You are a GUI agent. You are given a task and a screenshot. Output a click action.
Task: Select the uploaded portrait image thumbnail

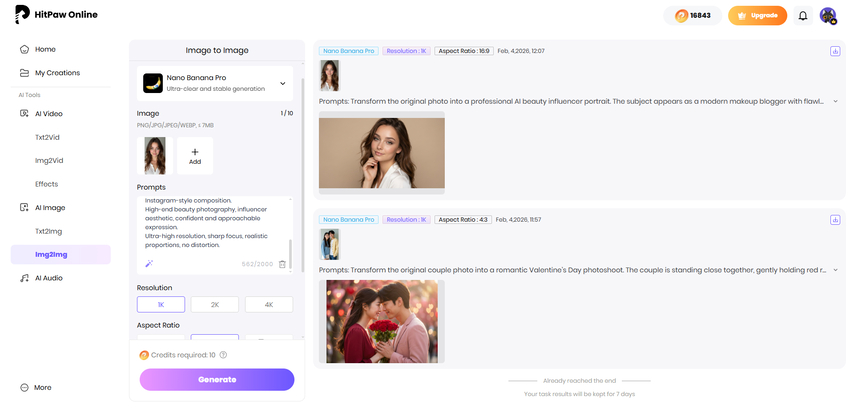155,156
